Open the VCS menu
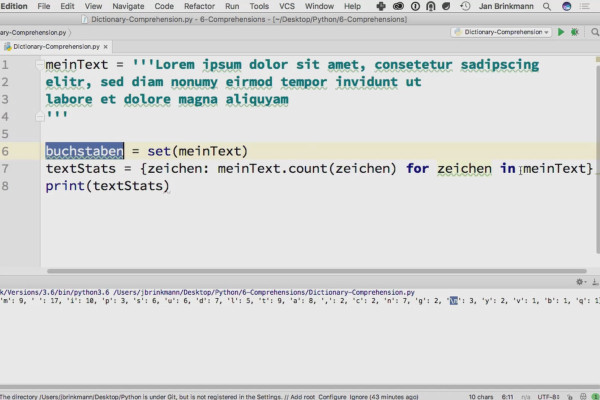Screen dimensions: 600x400 [287, 6]
